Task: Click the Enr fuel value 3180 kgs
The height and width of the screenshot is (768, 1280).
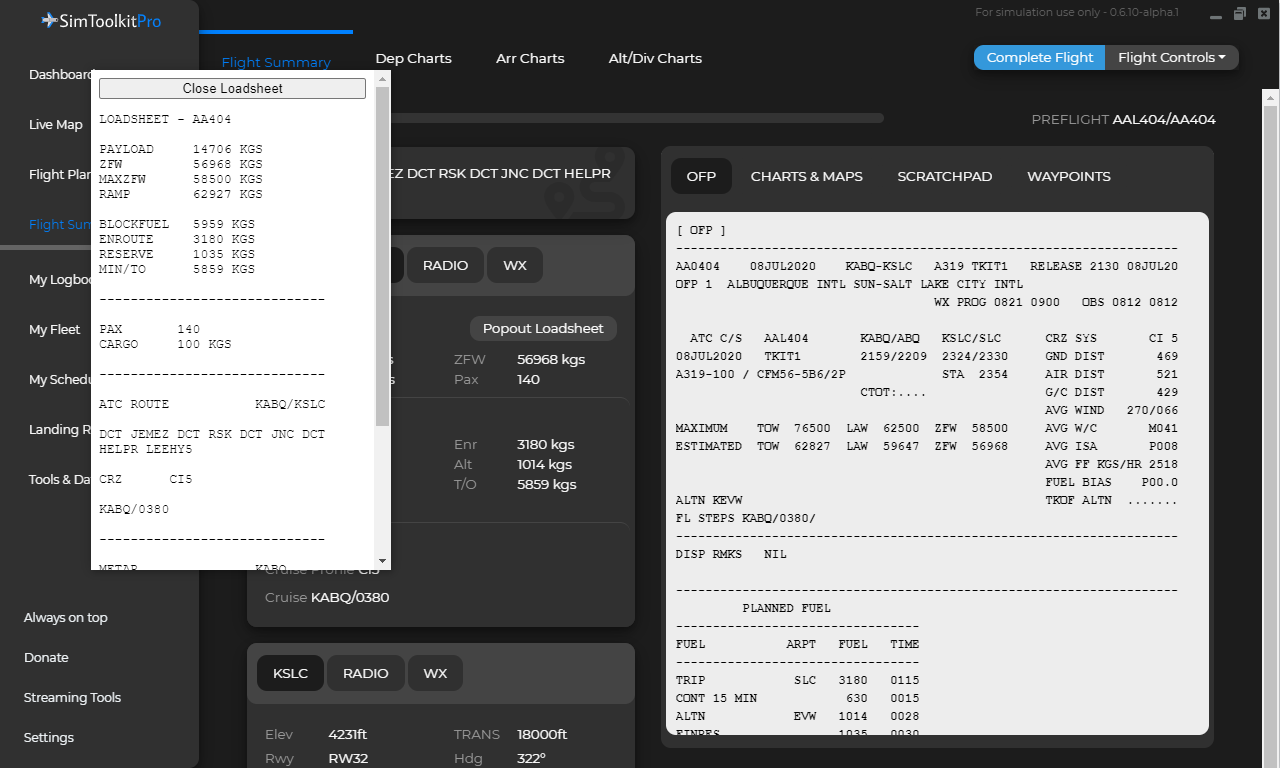Action: [x=547, y=444]
